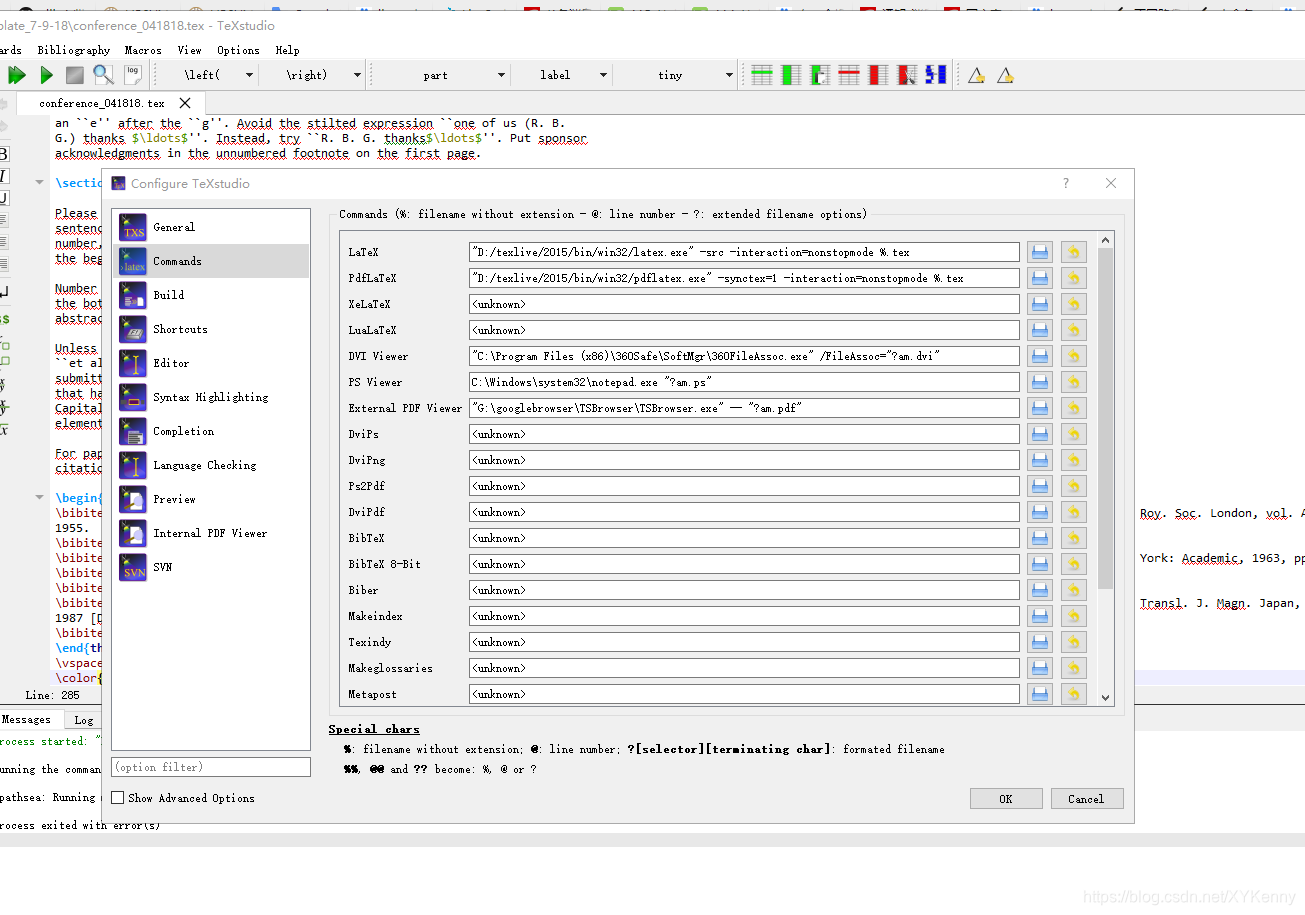Select the General settings category
This screenshot has height=915, width=1305.
211,227
